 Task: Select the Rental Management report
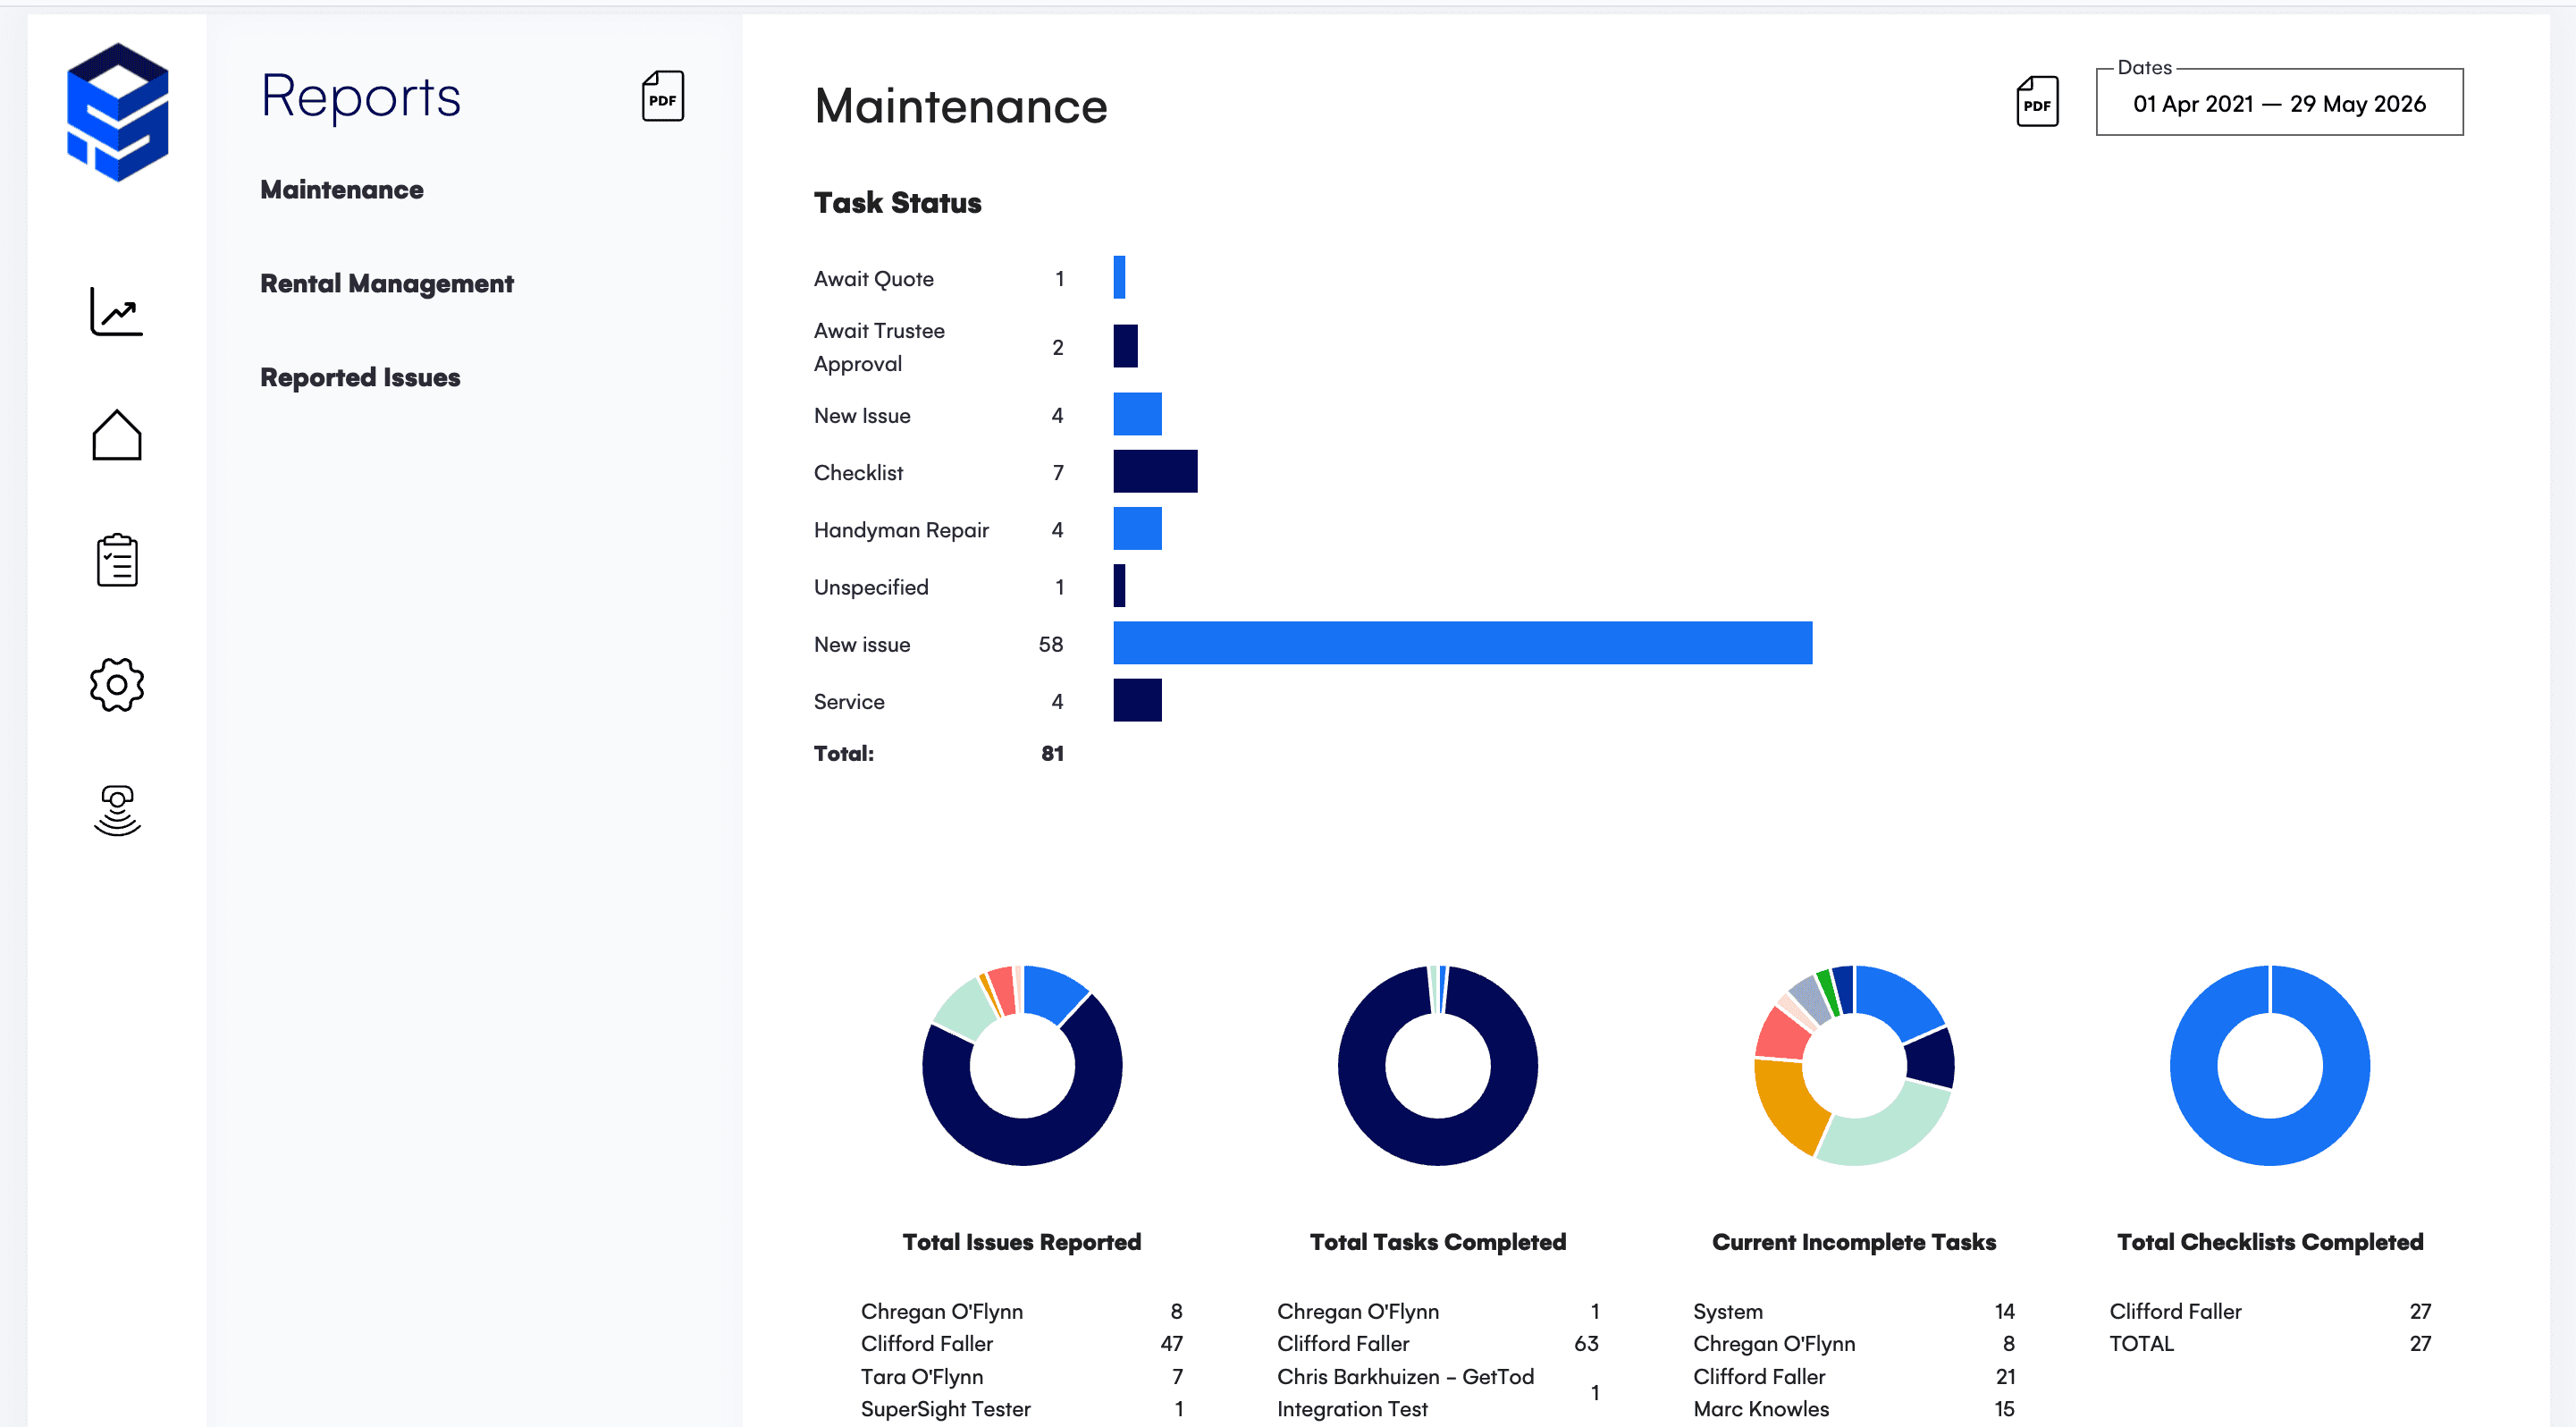coord(387,284)
